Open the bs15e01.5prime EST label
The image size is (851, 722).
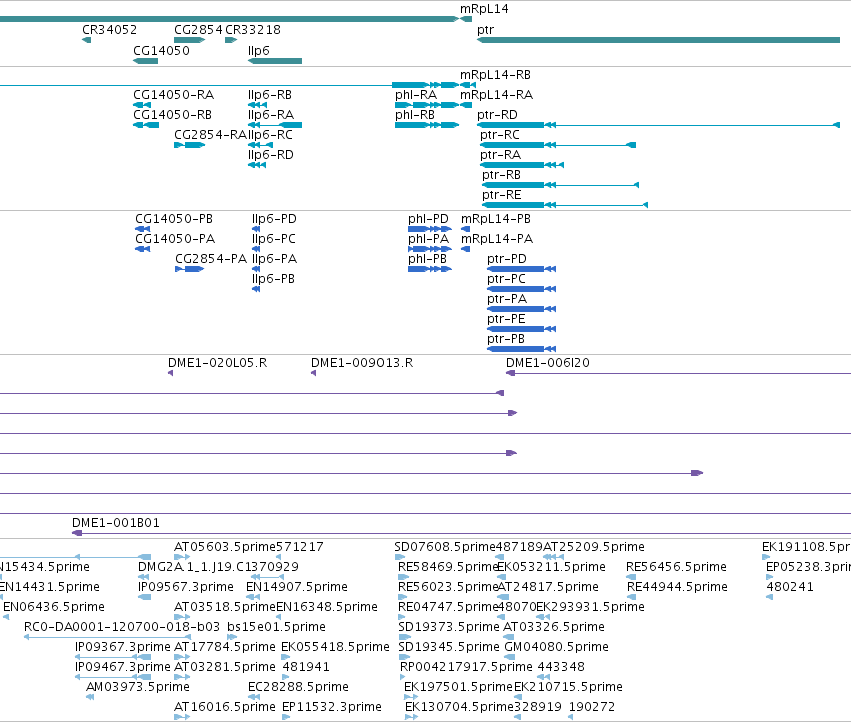(x=276, y=628)
